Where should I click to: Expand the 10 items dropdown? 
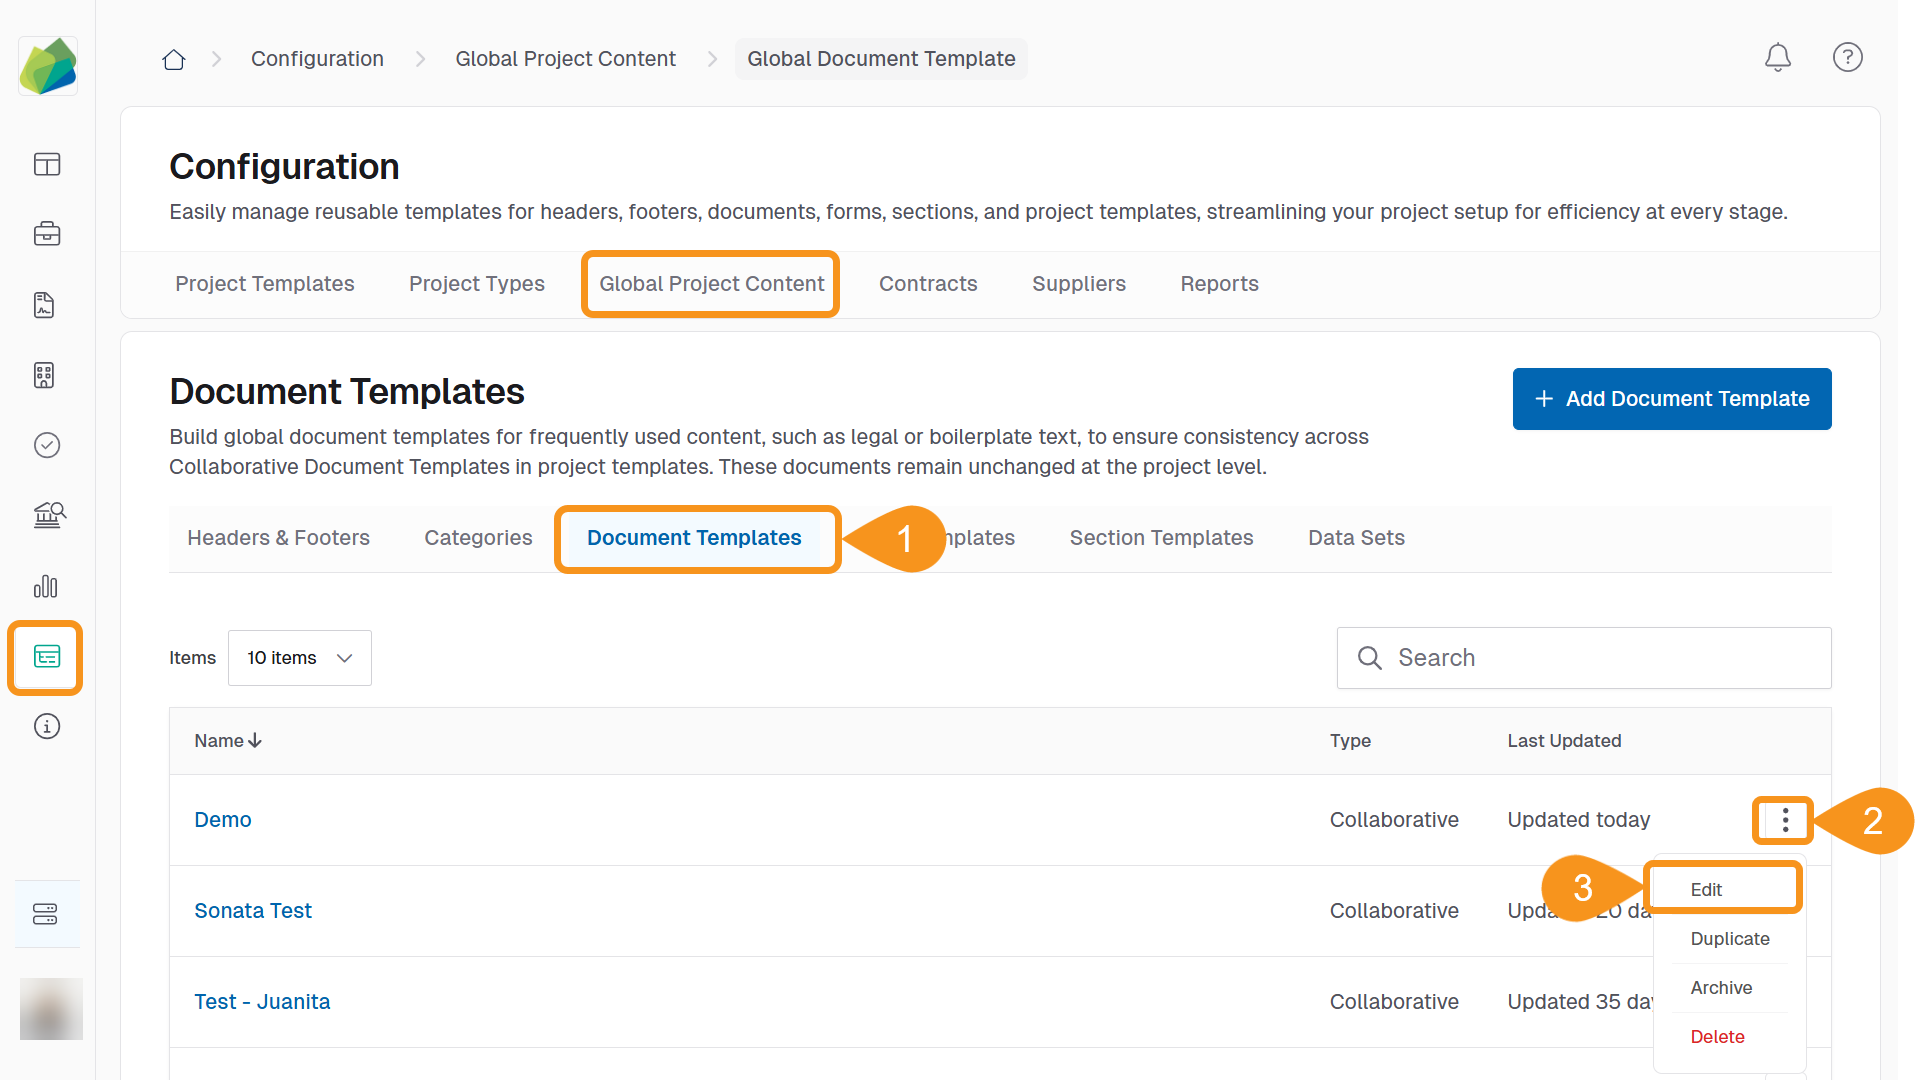(x=299, y=658)
